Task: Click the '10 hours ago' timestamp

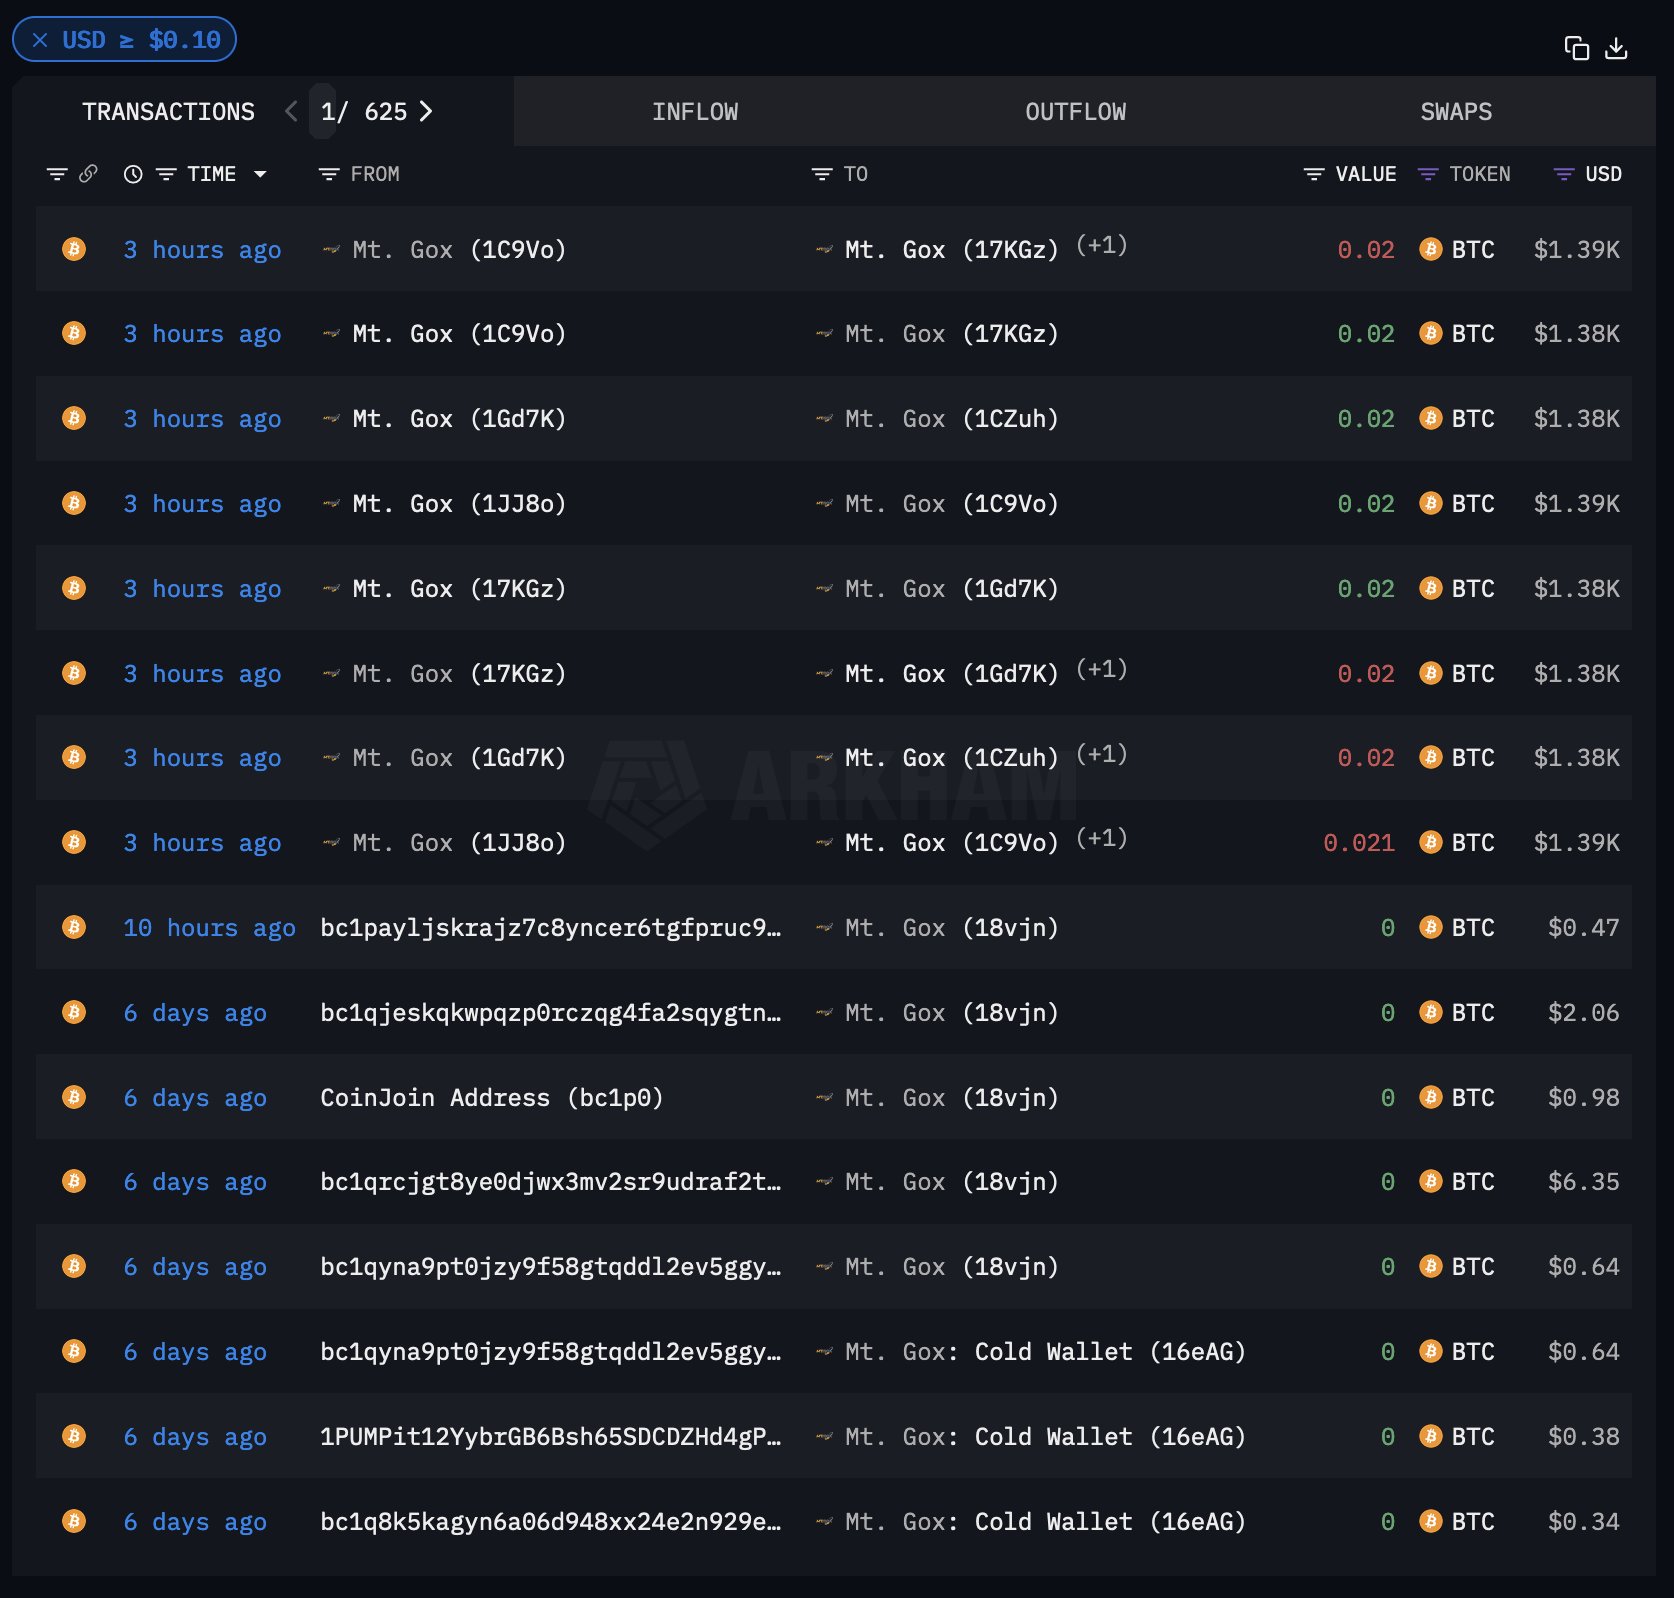Action: coord(209,928)
